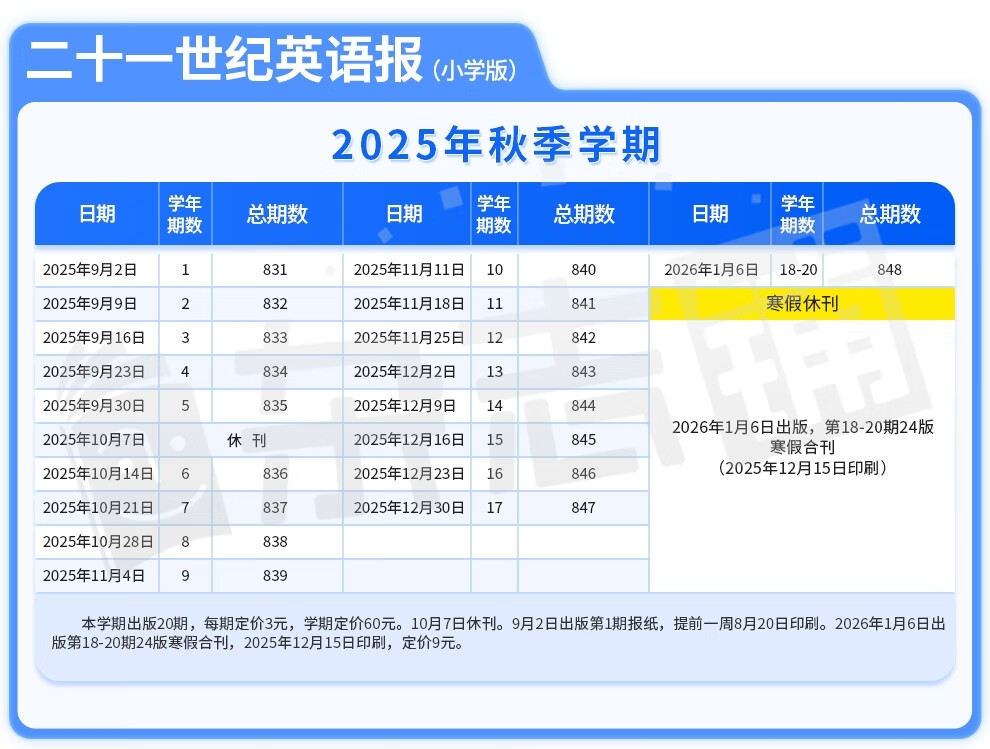
Task: Select the date cell 2025年11月25日
Action: pos(409,338)
